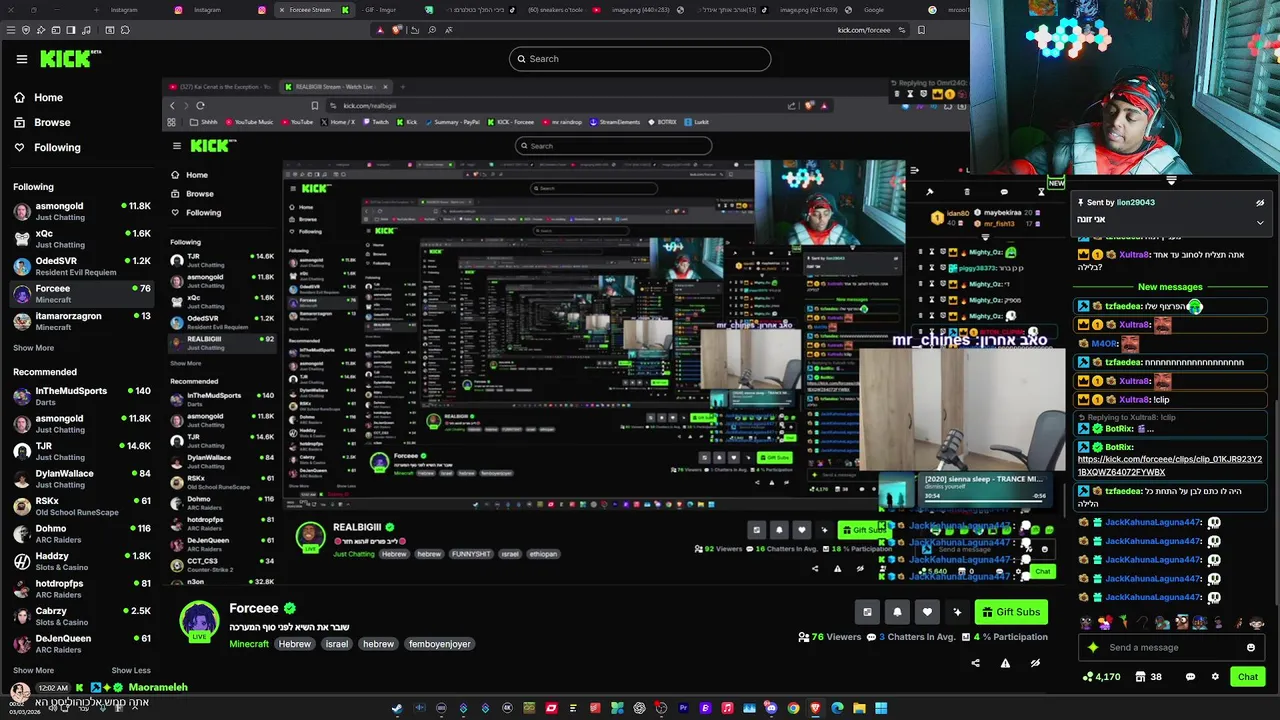Select the israel stream tag
The height and width of the screenshot is (720, 1280).
[337, 644]
